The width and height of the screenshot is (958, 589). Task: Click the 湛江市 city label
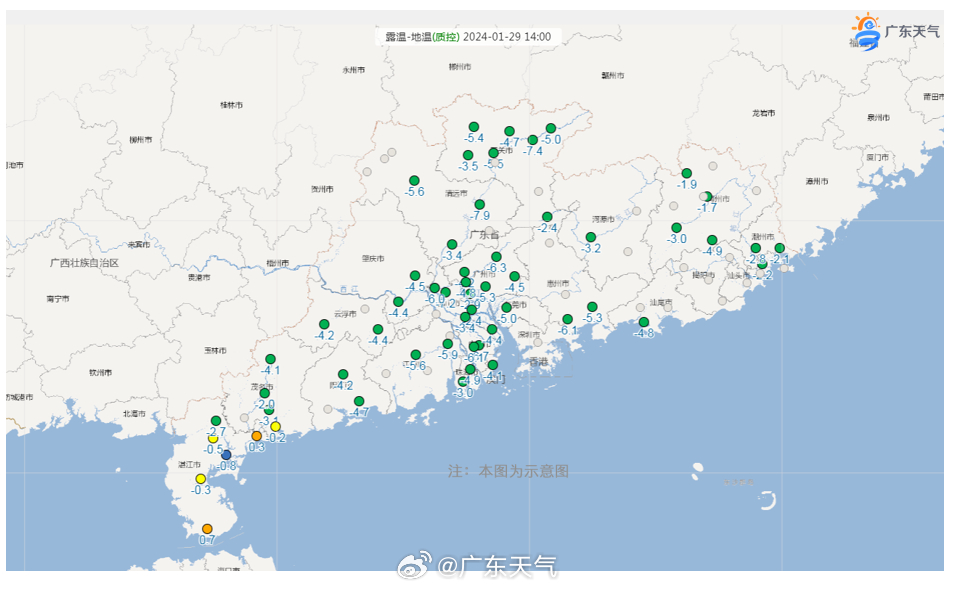coord(189,464)
